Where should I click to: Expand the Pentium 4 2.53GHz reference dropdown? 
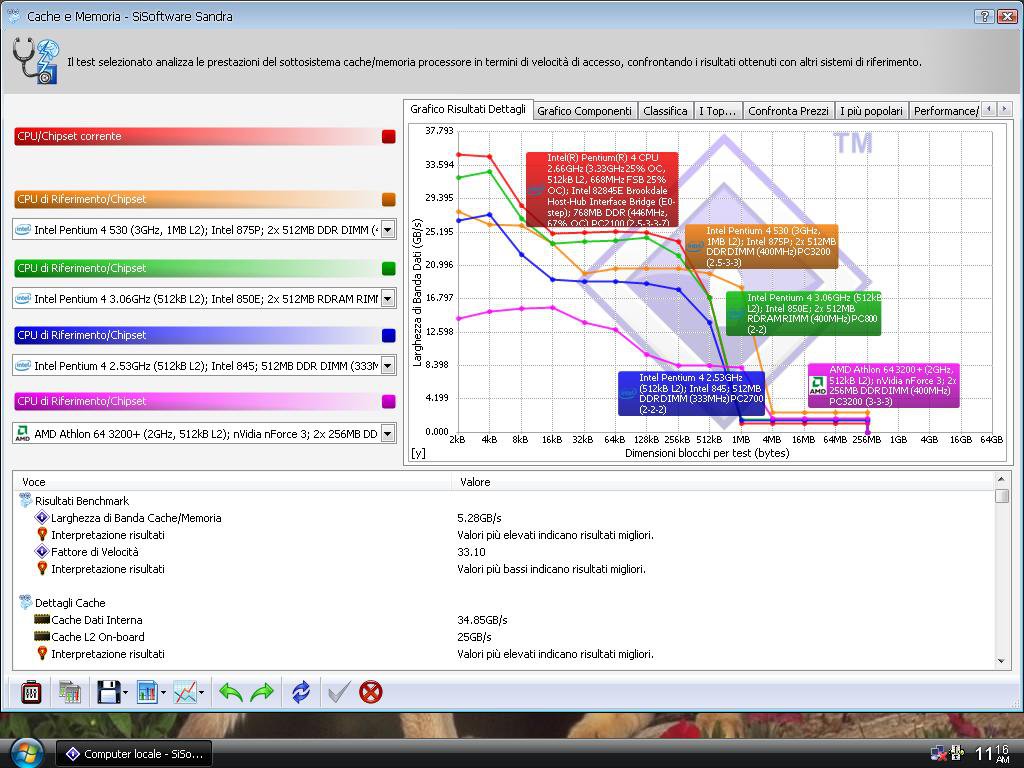click(388, 366)
